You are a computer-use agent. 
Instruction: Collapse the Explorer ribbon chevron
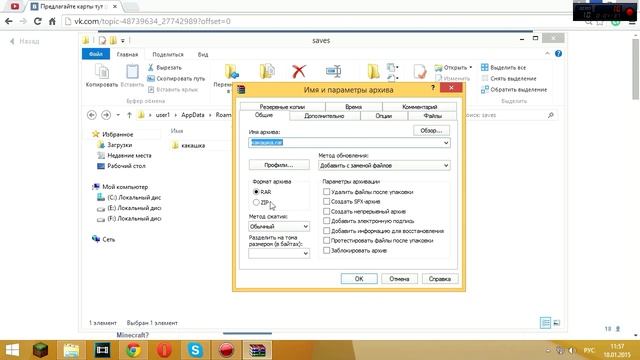tap(547, 53)
